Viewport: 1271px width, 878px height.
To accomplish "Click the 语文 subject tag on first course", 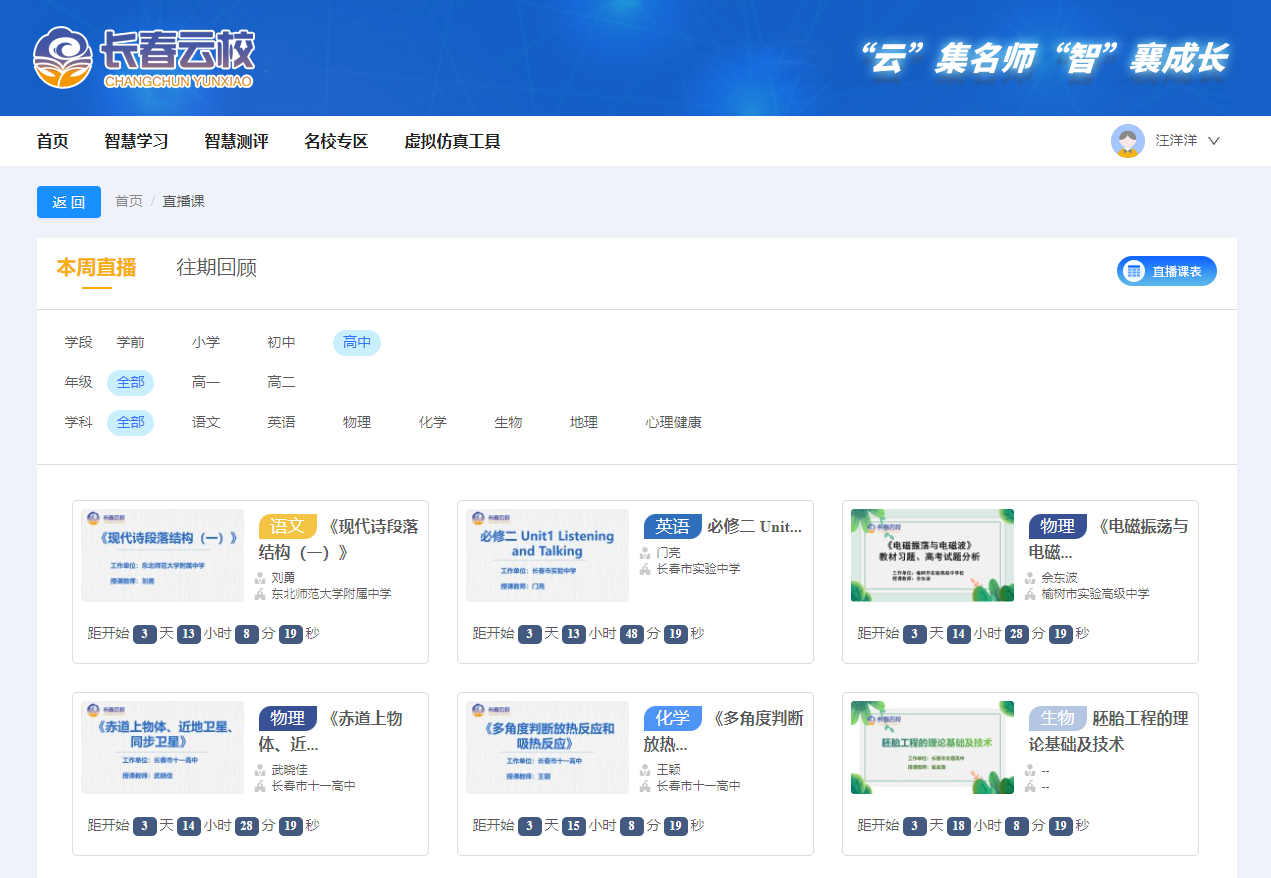I will [x=287, y=526].
